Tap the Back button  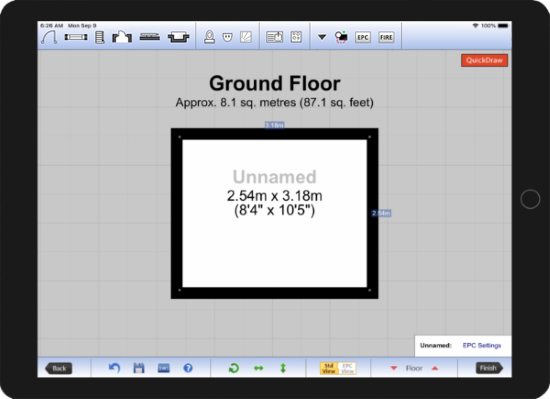pos(59,368)
